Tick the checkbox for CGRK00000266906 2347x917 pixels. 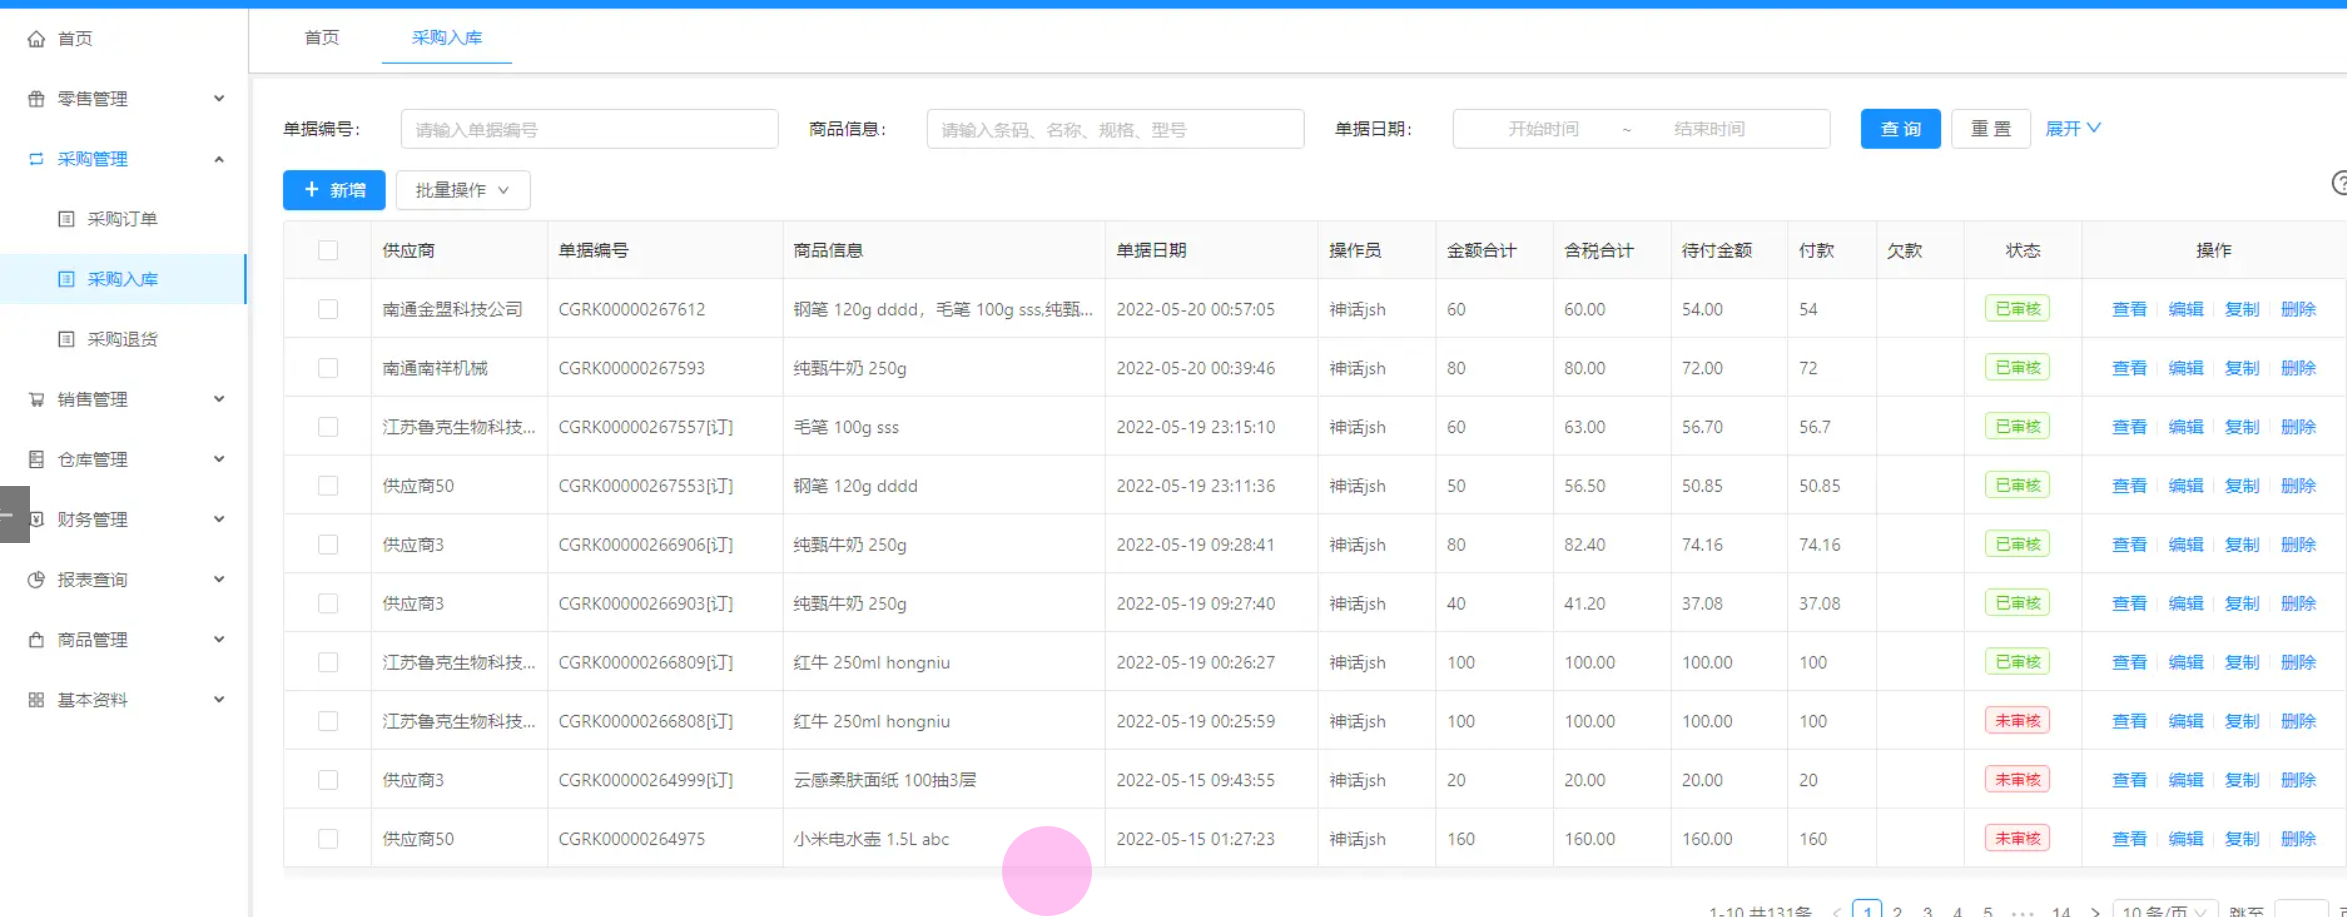point(328,545)
